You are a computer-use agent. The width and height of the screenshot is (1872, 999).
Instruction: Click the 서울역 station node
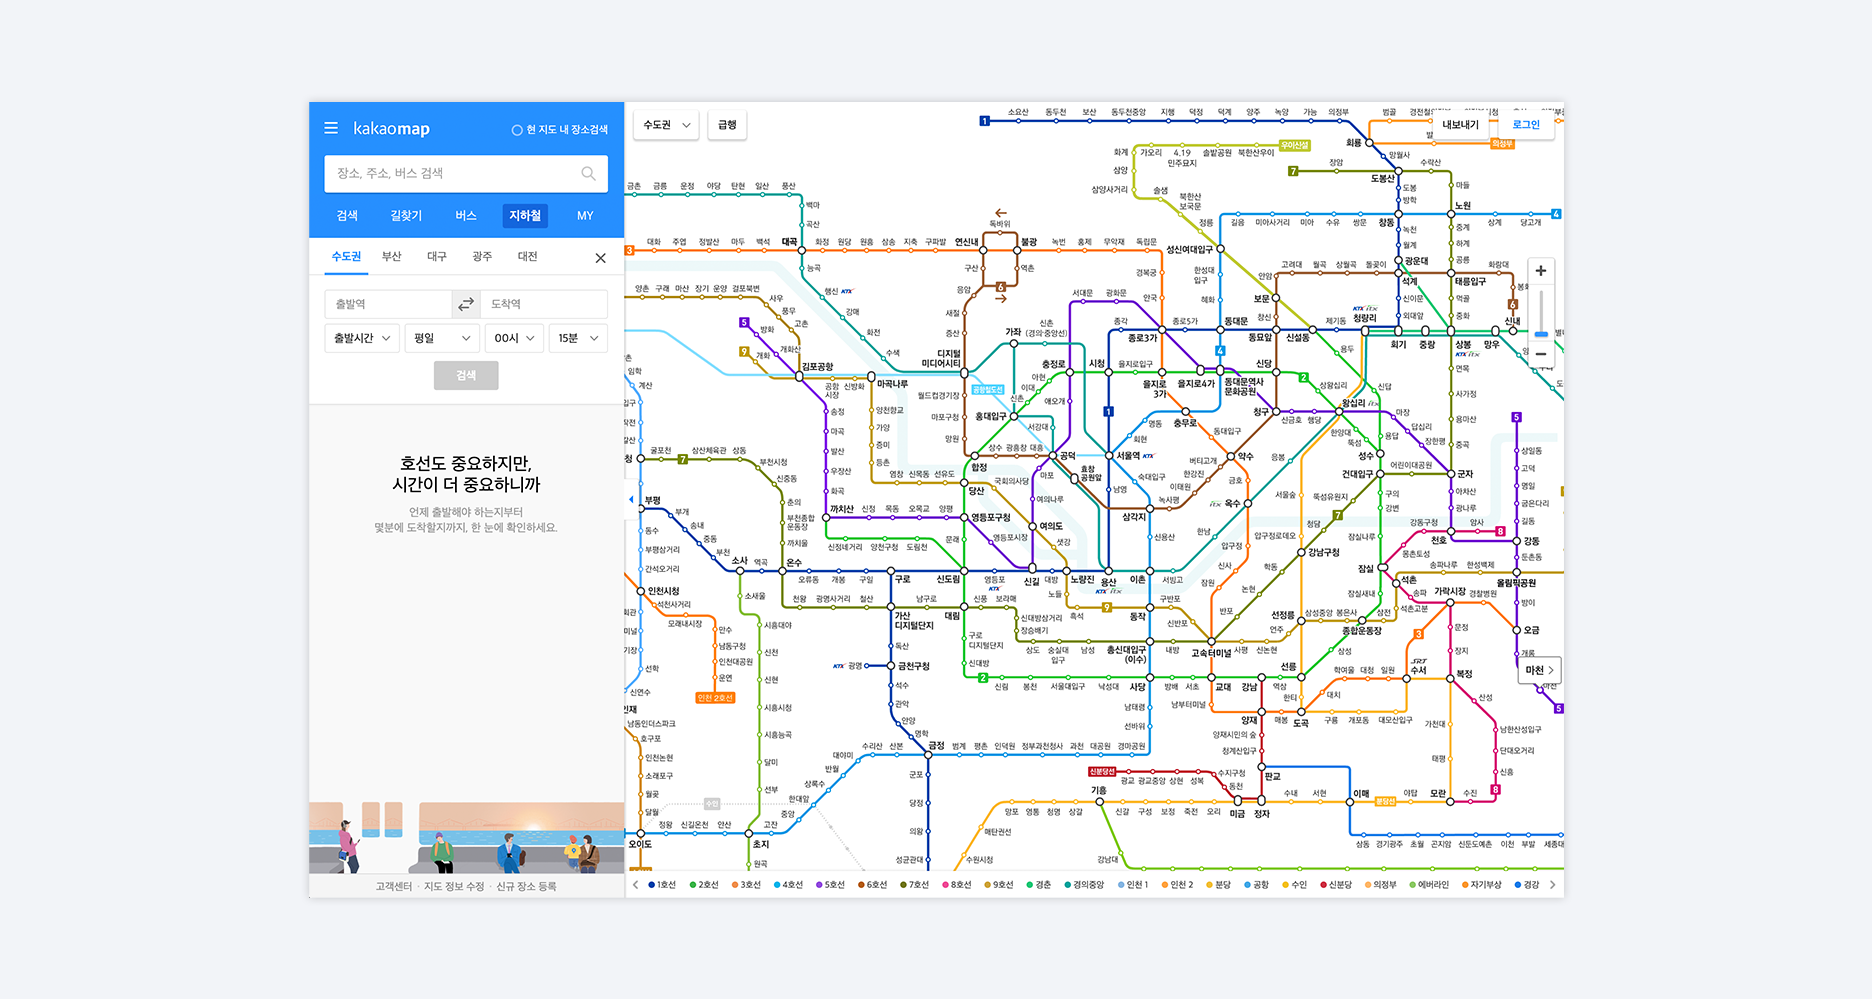1109,456
